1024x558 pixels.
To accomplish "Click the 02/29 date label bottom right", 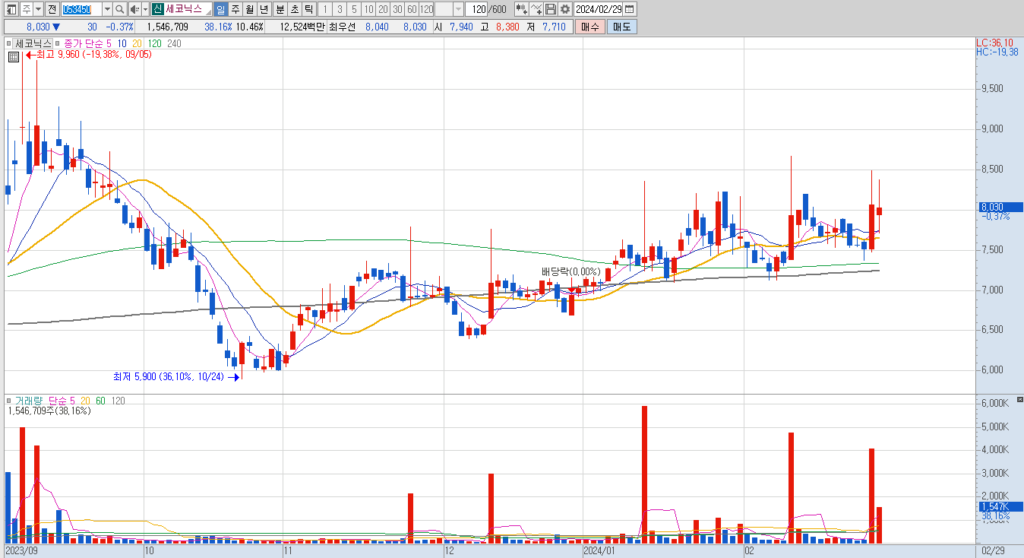I will pyautogui.click(x=993, y=551).
